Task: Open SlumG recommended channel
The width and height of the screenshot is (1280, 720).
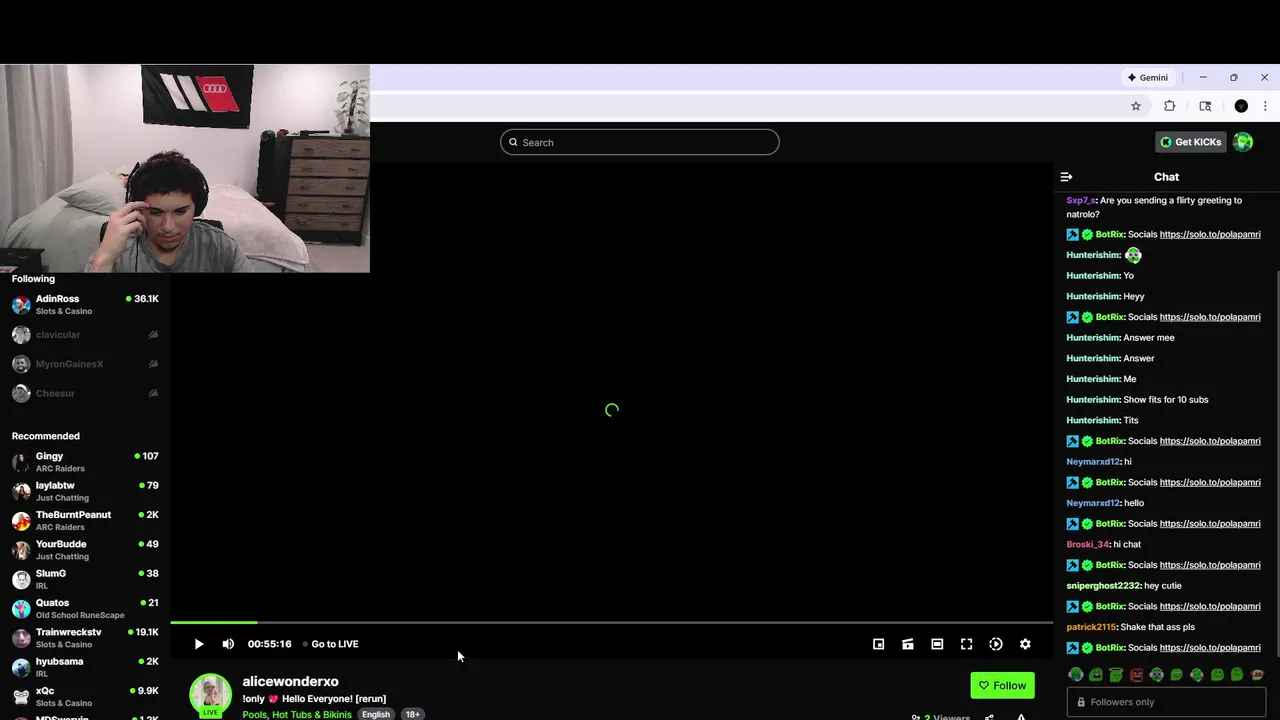Action: pyautogui.click(x=85, y=579)
